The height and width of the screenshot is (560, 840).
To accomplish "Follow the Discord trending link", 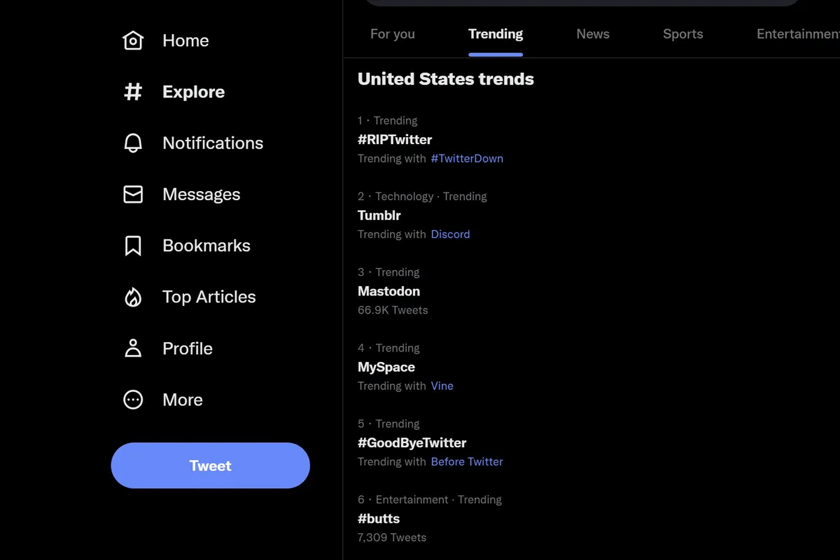I will tap(450, 234).
